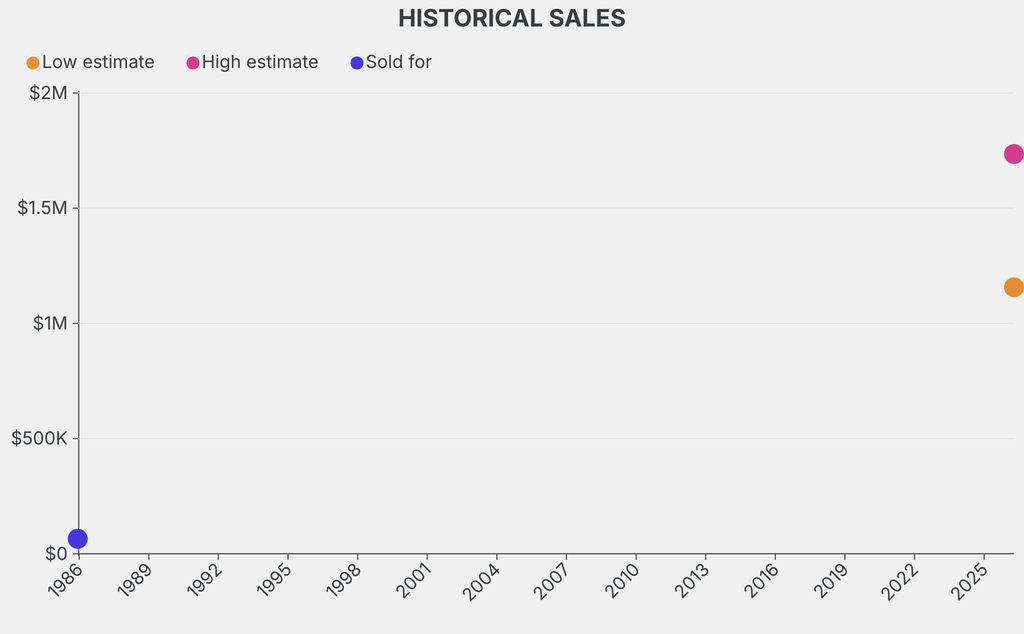
Task: Select the orange Low estimate data point
Action: pos(1013,287)
